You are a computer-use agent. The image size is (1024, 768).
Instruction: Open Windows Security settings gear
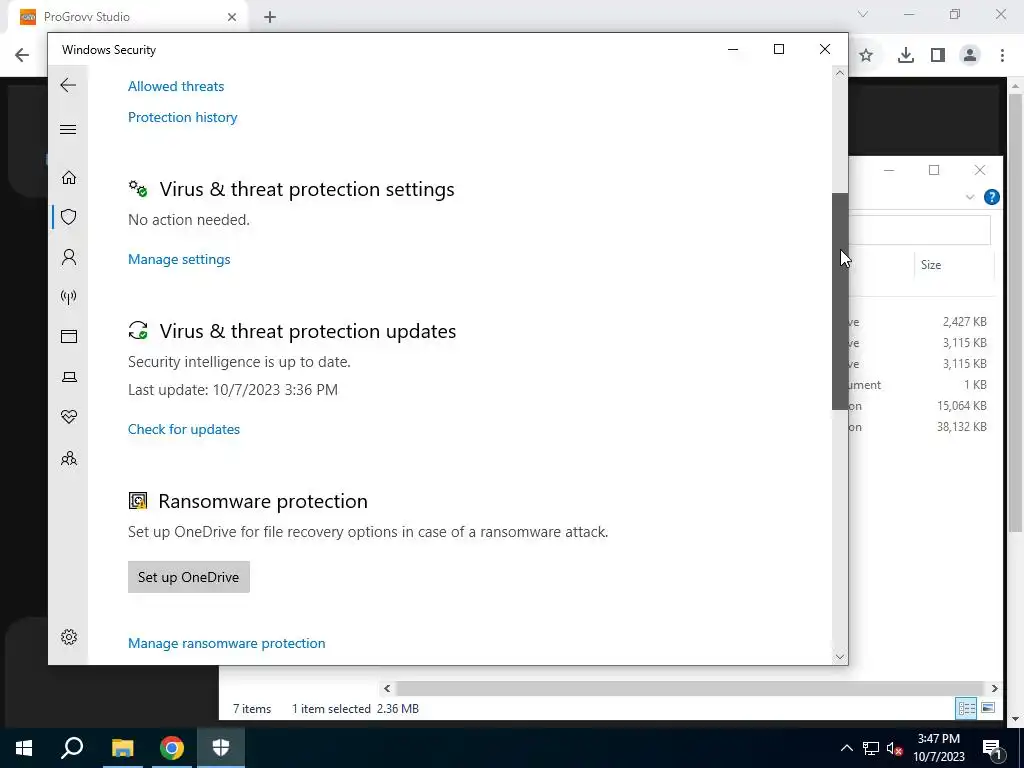tap(69, 637)
